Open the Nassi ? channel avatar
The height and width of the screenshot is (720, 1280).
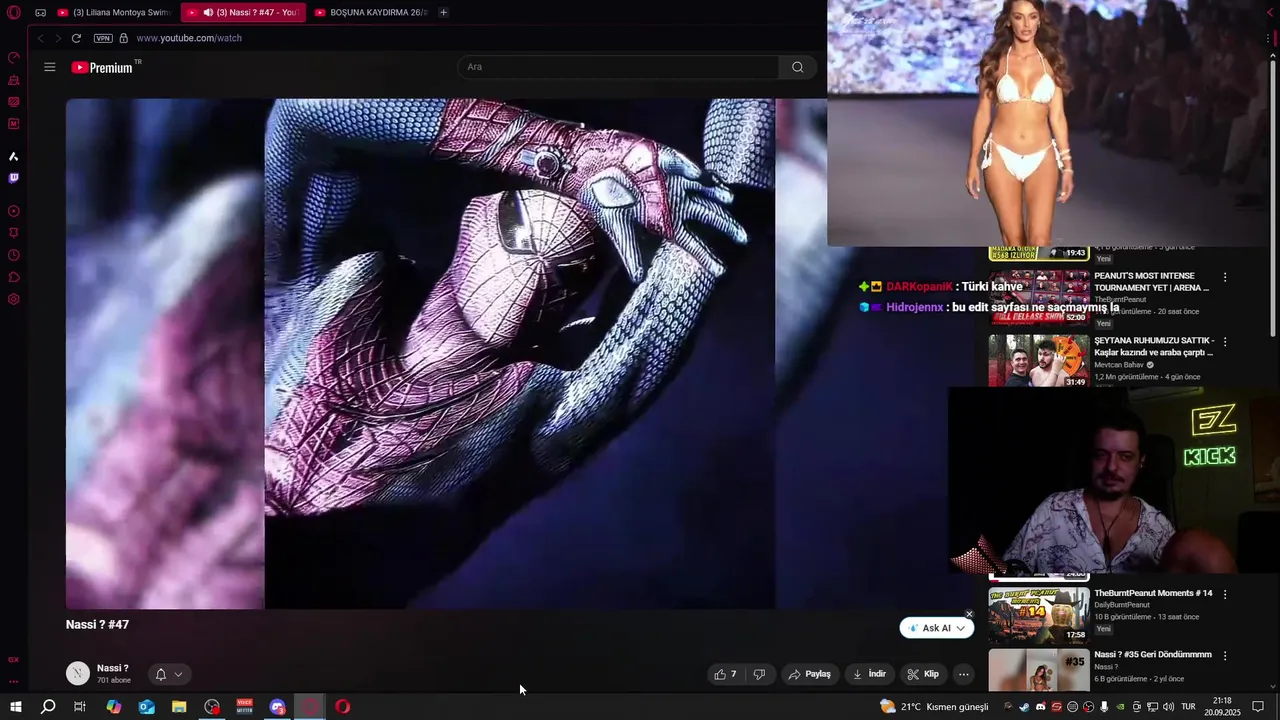(x=78, y=674)
